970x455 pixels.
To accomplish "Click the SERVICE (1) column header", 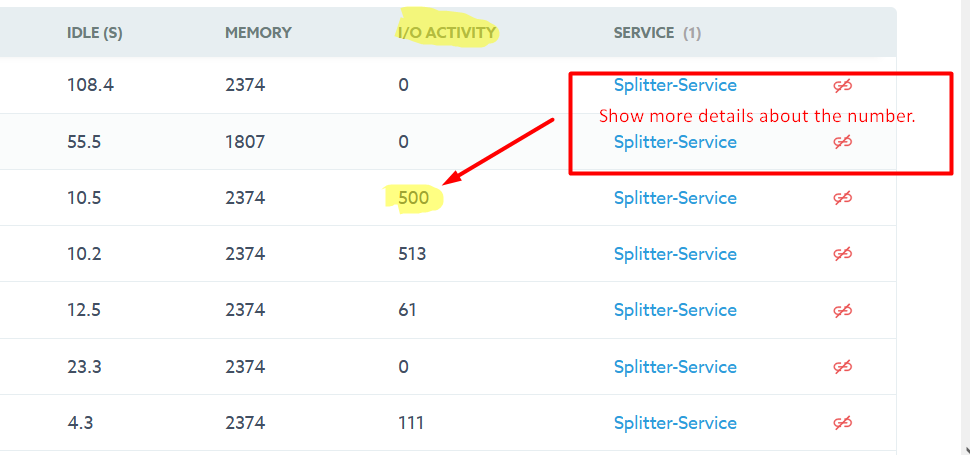I will pyautogui.click(x=657, y=33).
